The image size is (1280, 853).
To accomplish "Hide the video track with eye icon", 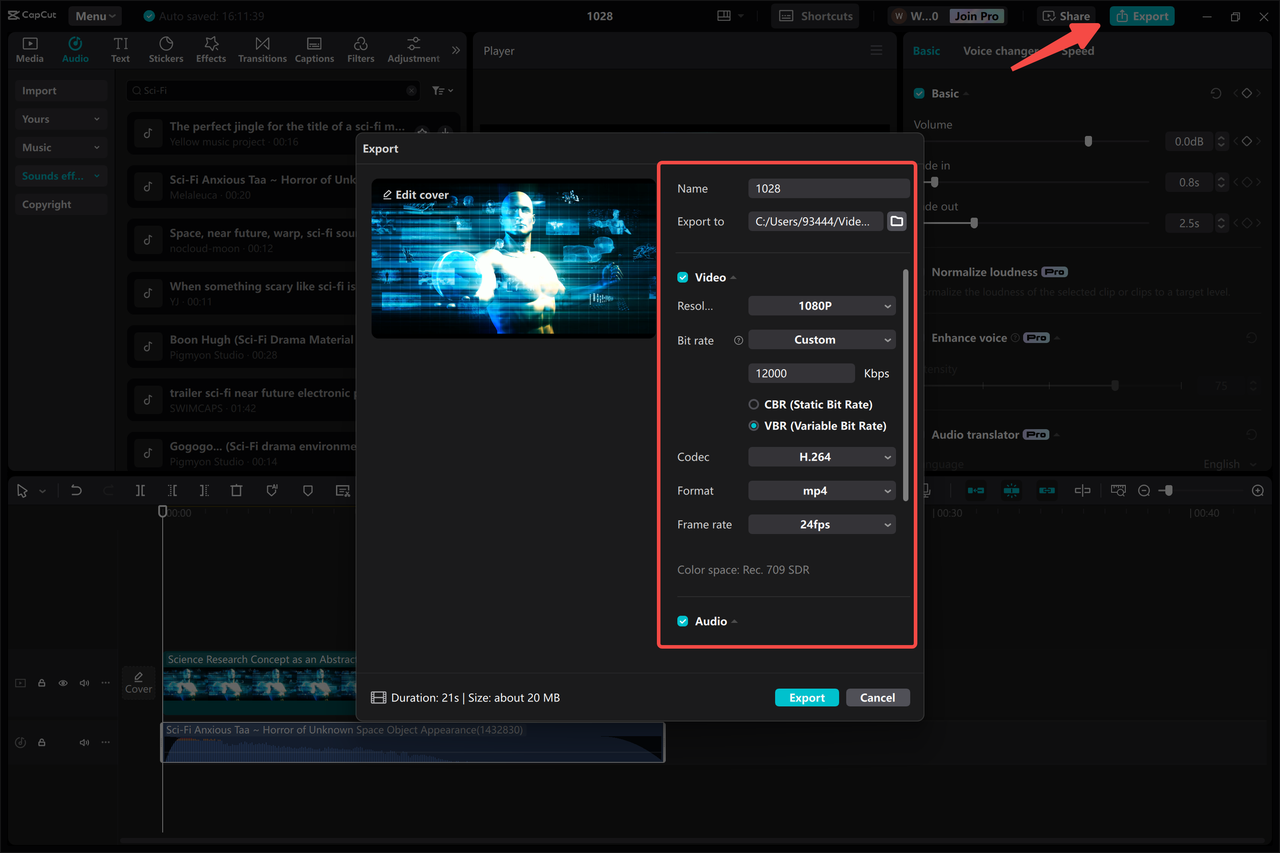I will tap(63, 683).
